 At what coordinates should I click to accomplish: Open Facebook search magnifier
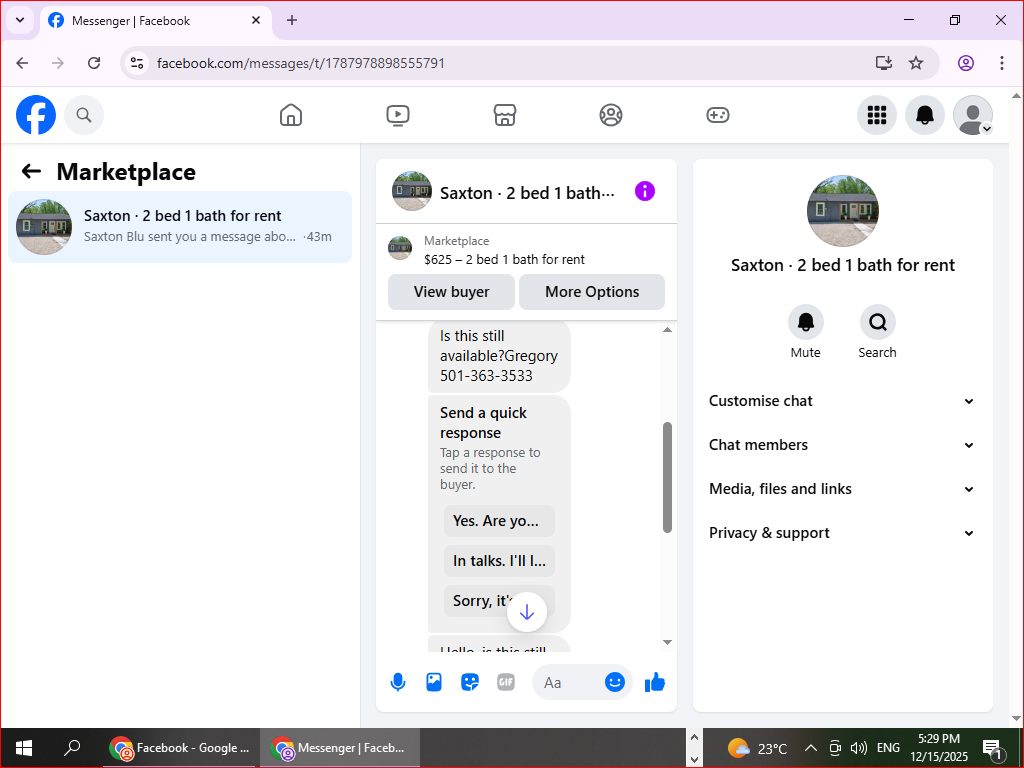84,115
